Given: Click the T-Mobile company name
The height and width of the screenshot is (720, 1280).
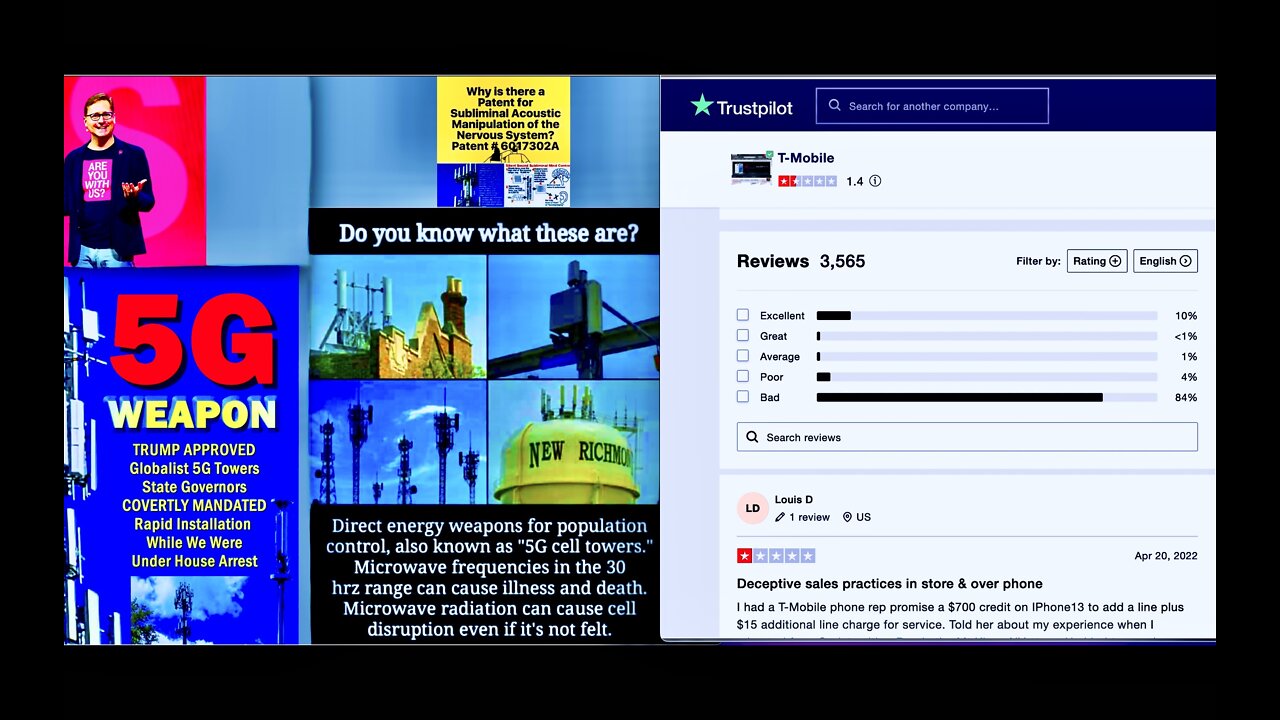Looking at the screenshot, I should [x=806, y=158].
